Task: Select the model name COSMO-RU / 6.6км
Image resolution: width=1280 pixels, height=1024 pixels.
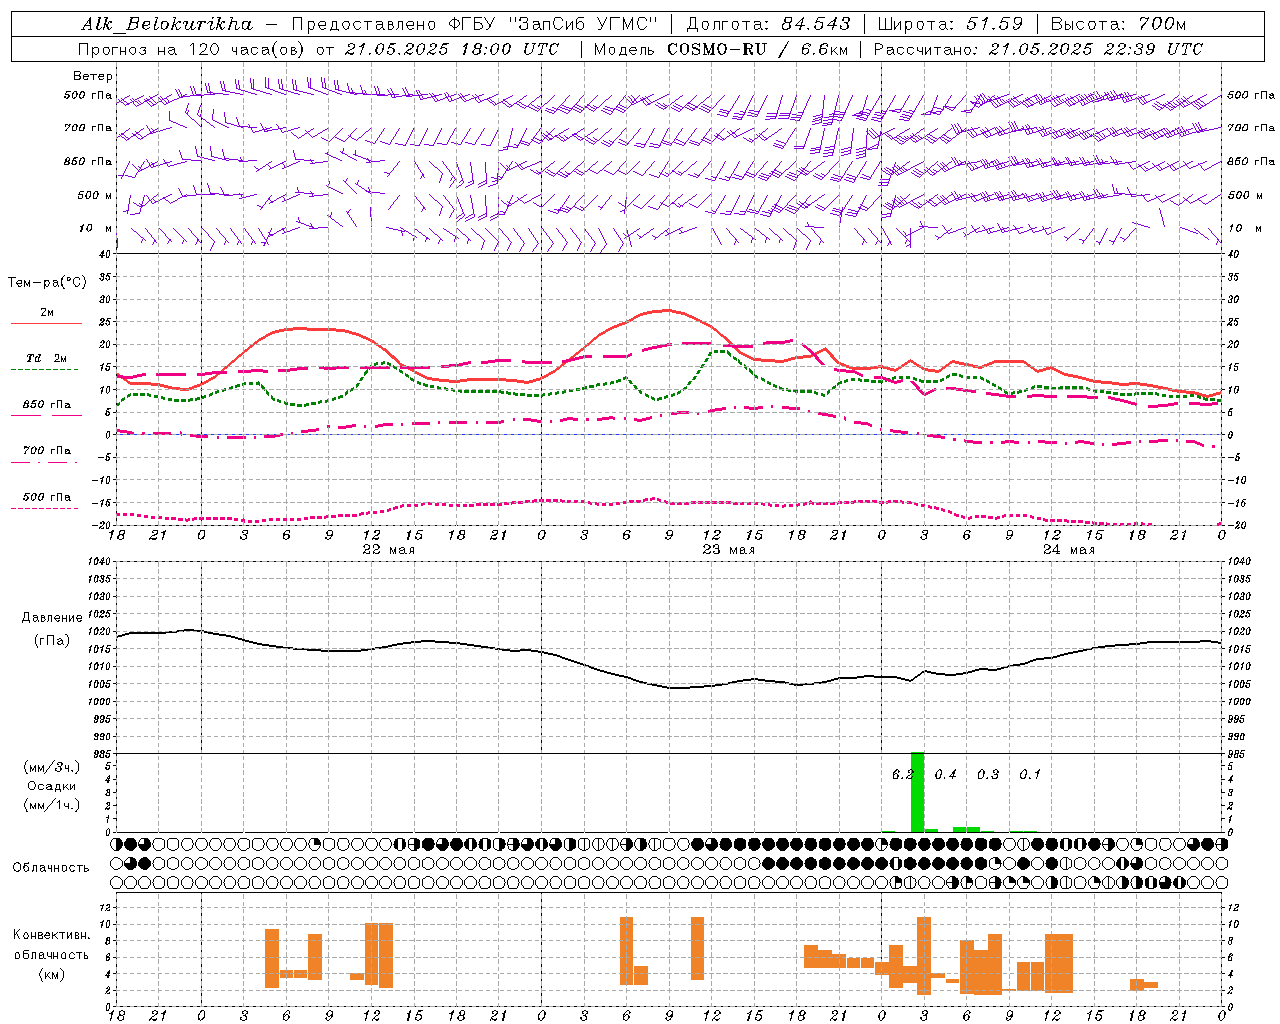Action: click(758, 48)
